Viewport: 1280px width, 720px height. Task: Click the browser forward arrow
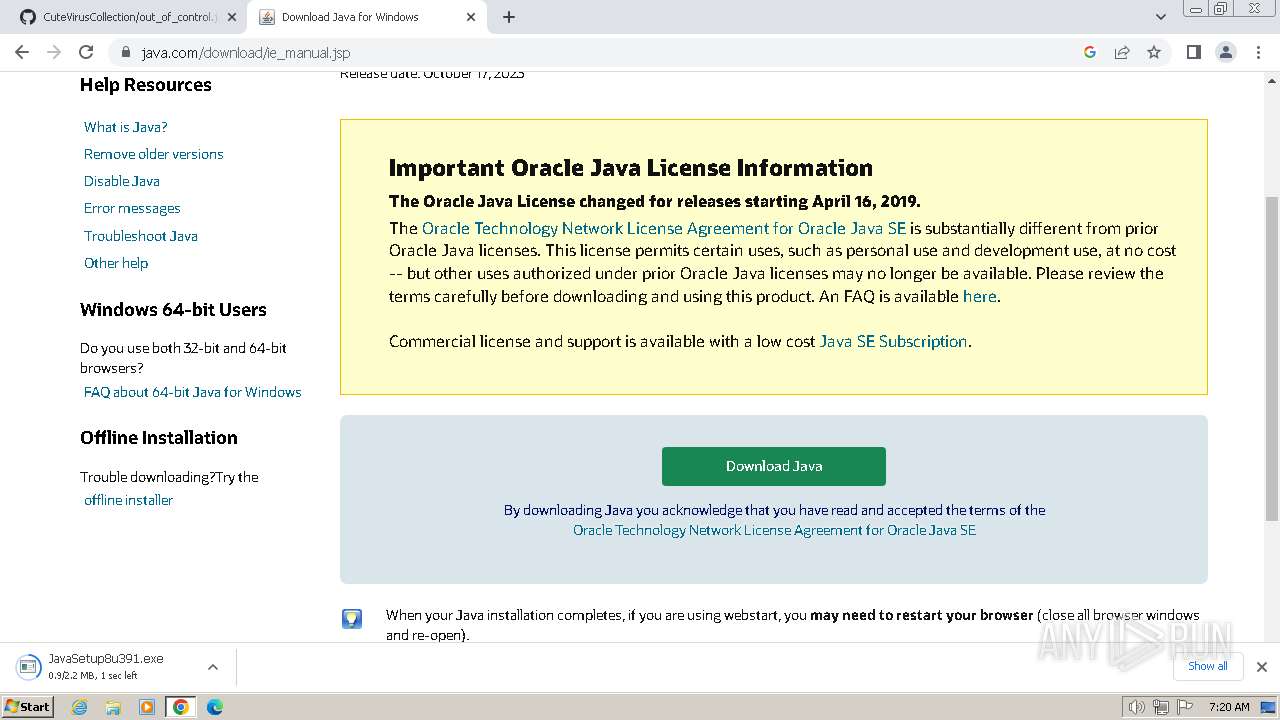click(x=54, y=52)
